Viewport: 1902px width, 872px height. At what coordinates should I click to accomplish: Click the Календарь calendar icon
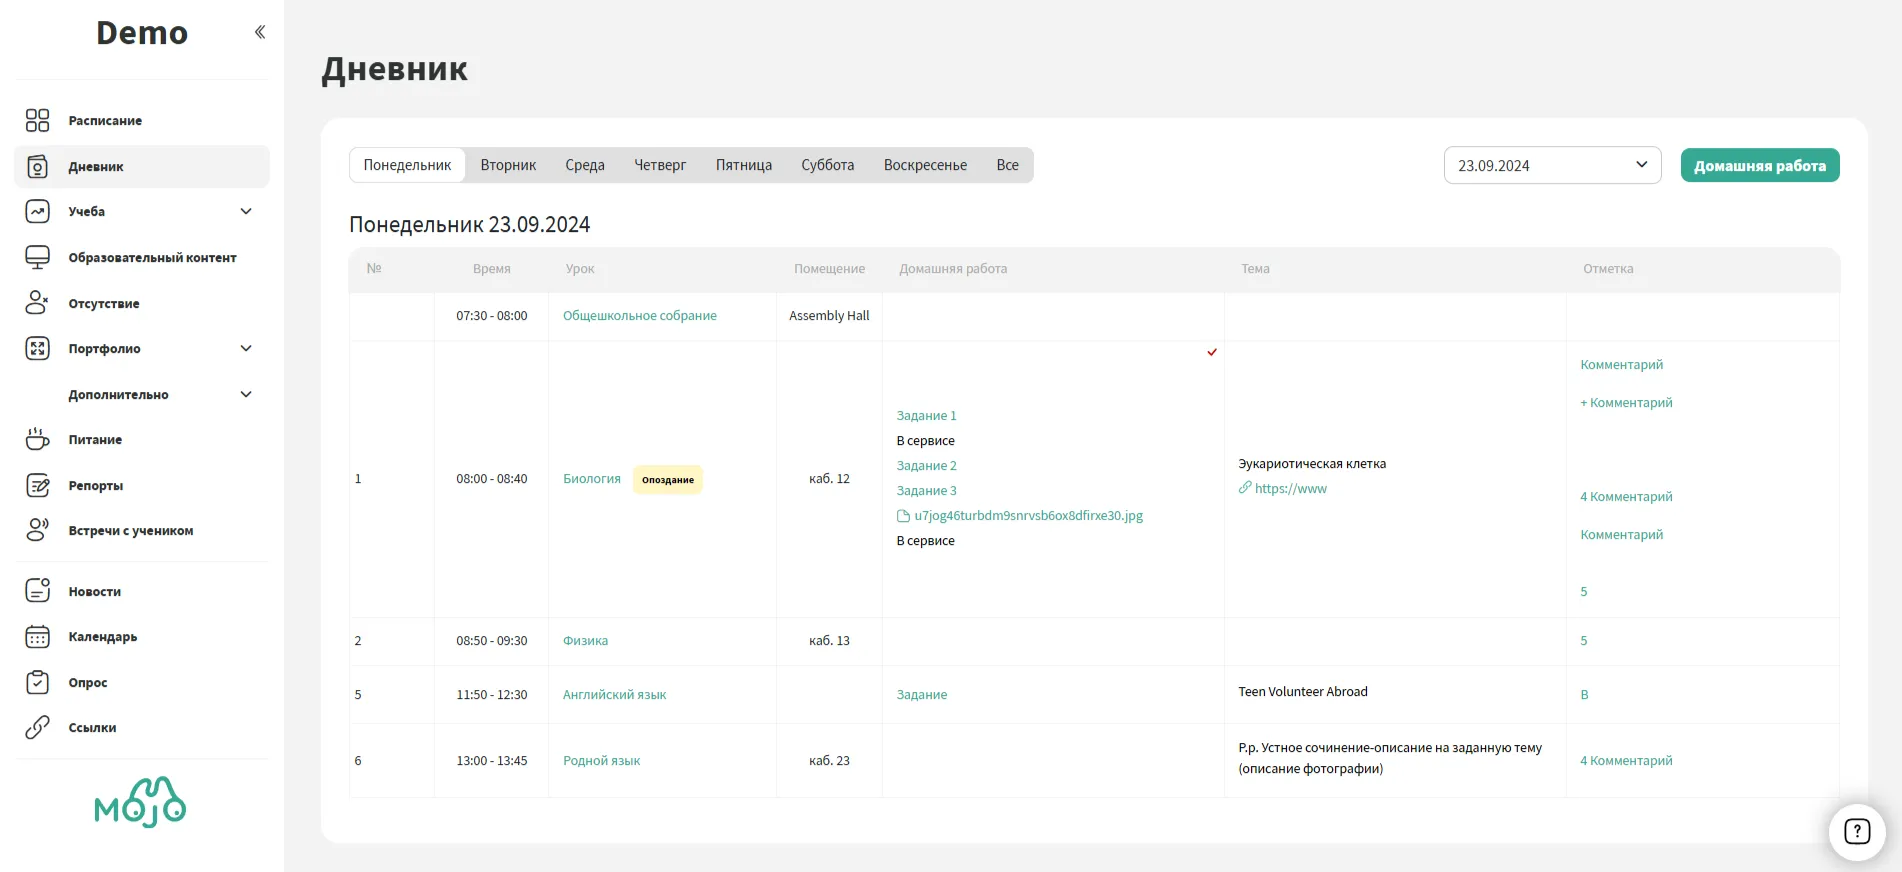click(x=37, y=637)
